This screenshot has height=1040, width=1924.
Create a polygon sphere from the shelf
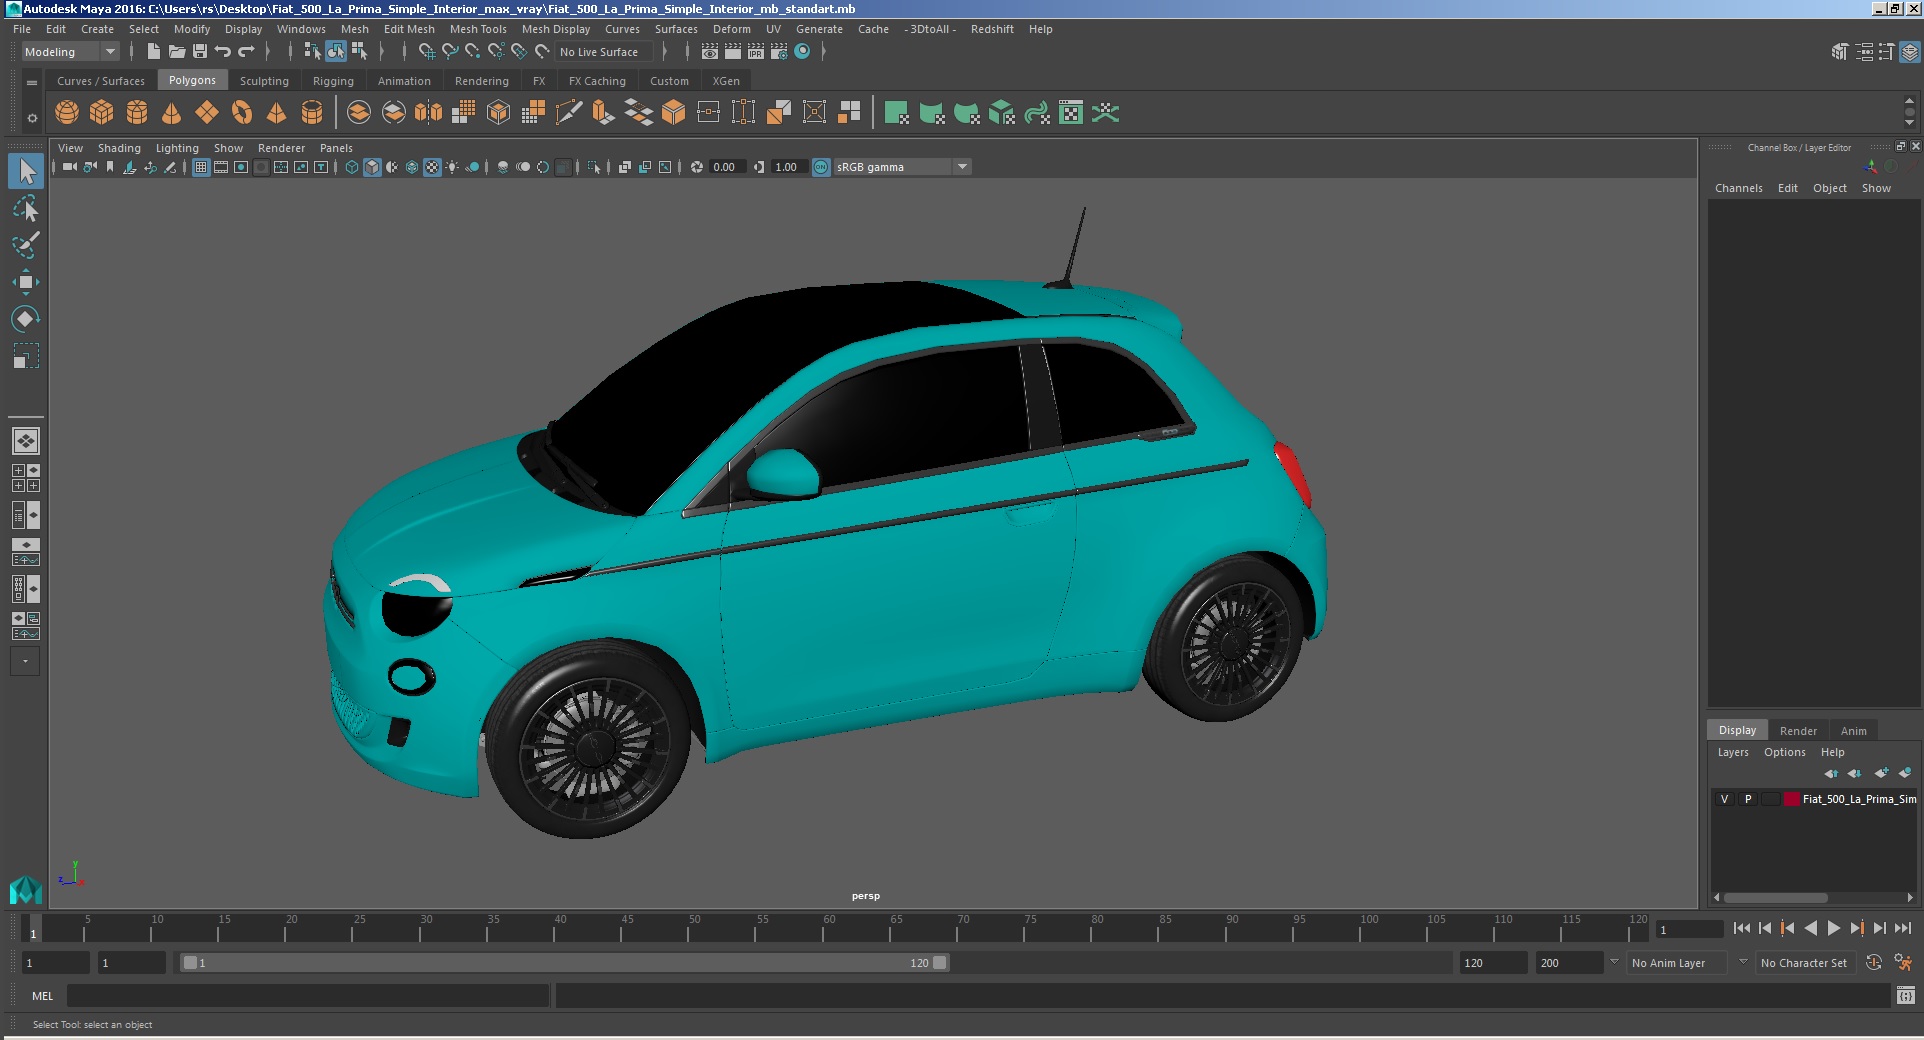coord(67,112)
